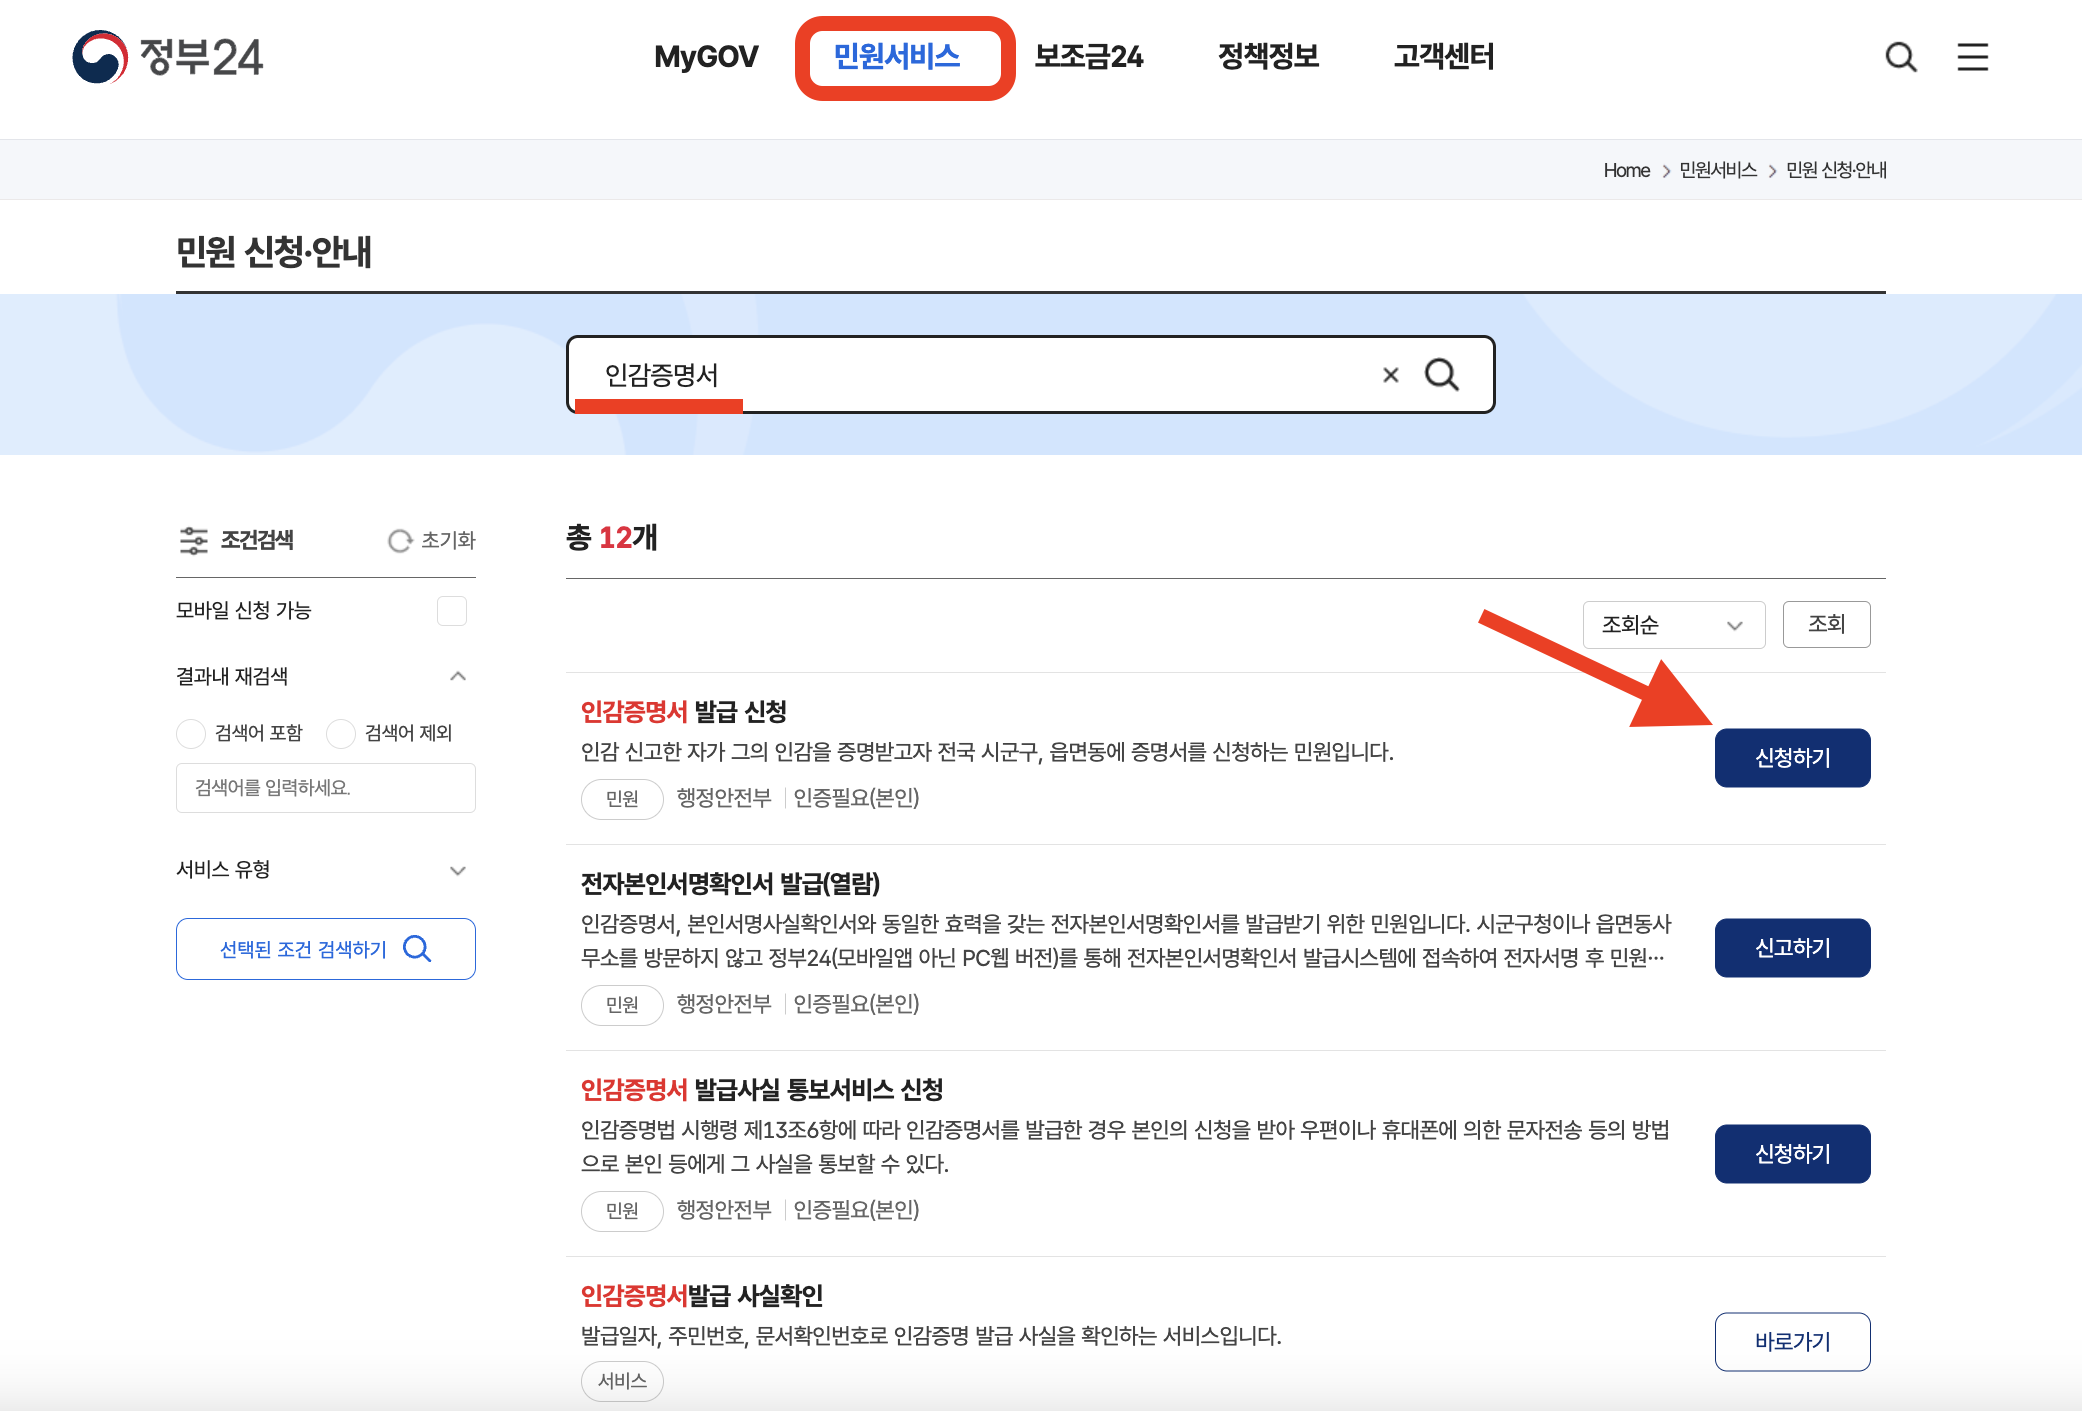Viewport: 2082px width, 1411px height.
Task: Select the 조건검색 filter icon
Action: (x=192, y=540)
